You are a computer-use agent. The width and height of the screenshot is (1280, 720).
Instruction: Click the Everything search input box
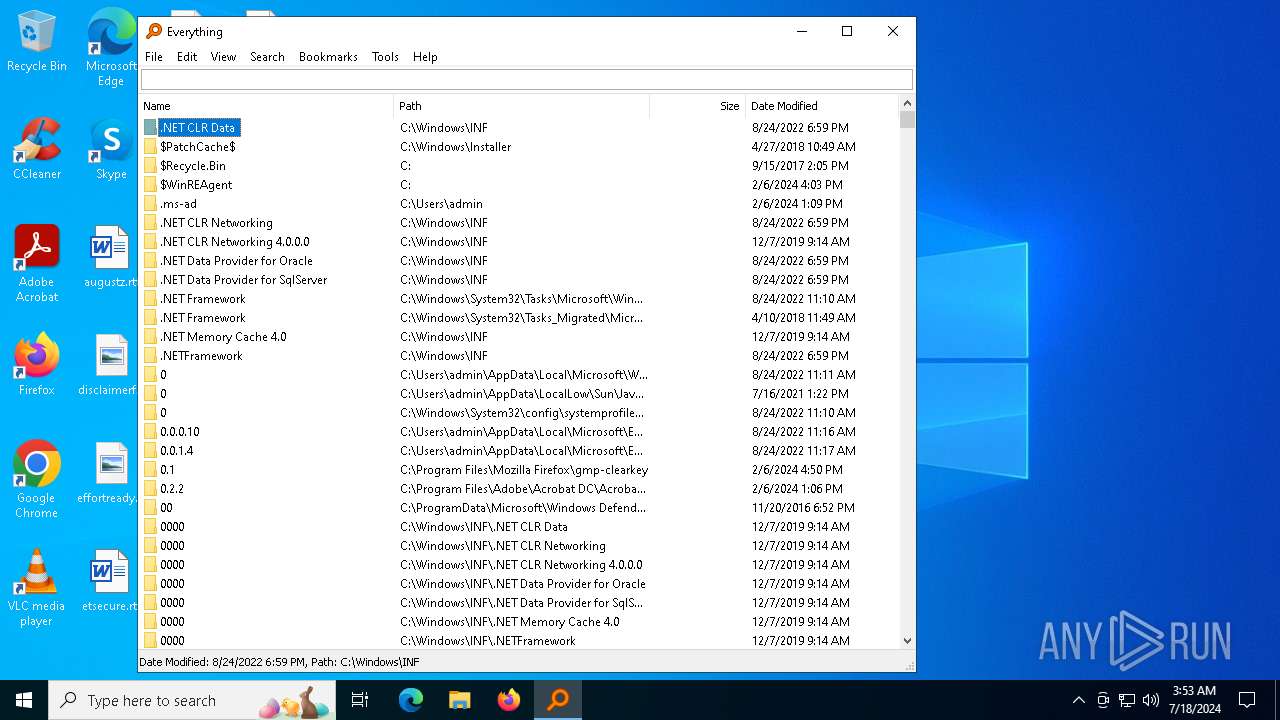click(527, 80)
